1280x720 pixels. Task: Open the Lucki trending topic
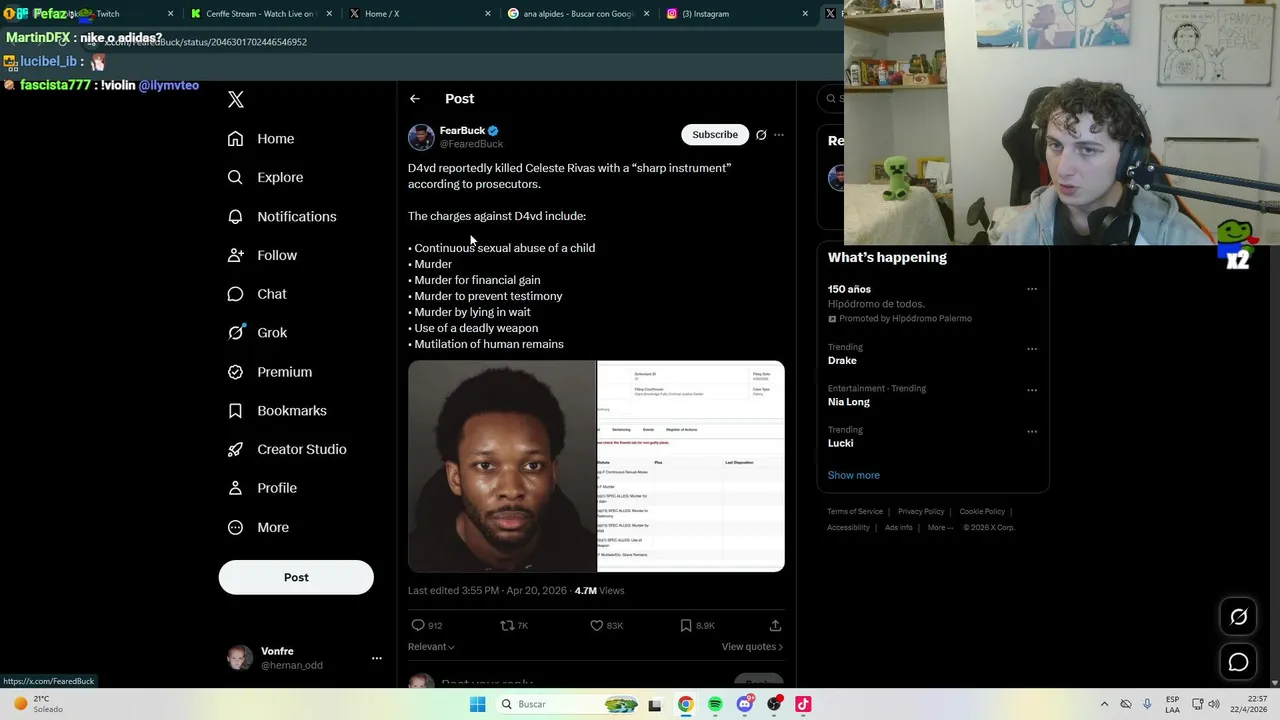click(840, 443)
